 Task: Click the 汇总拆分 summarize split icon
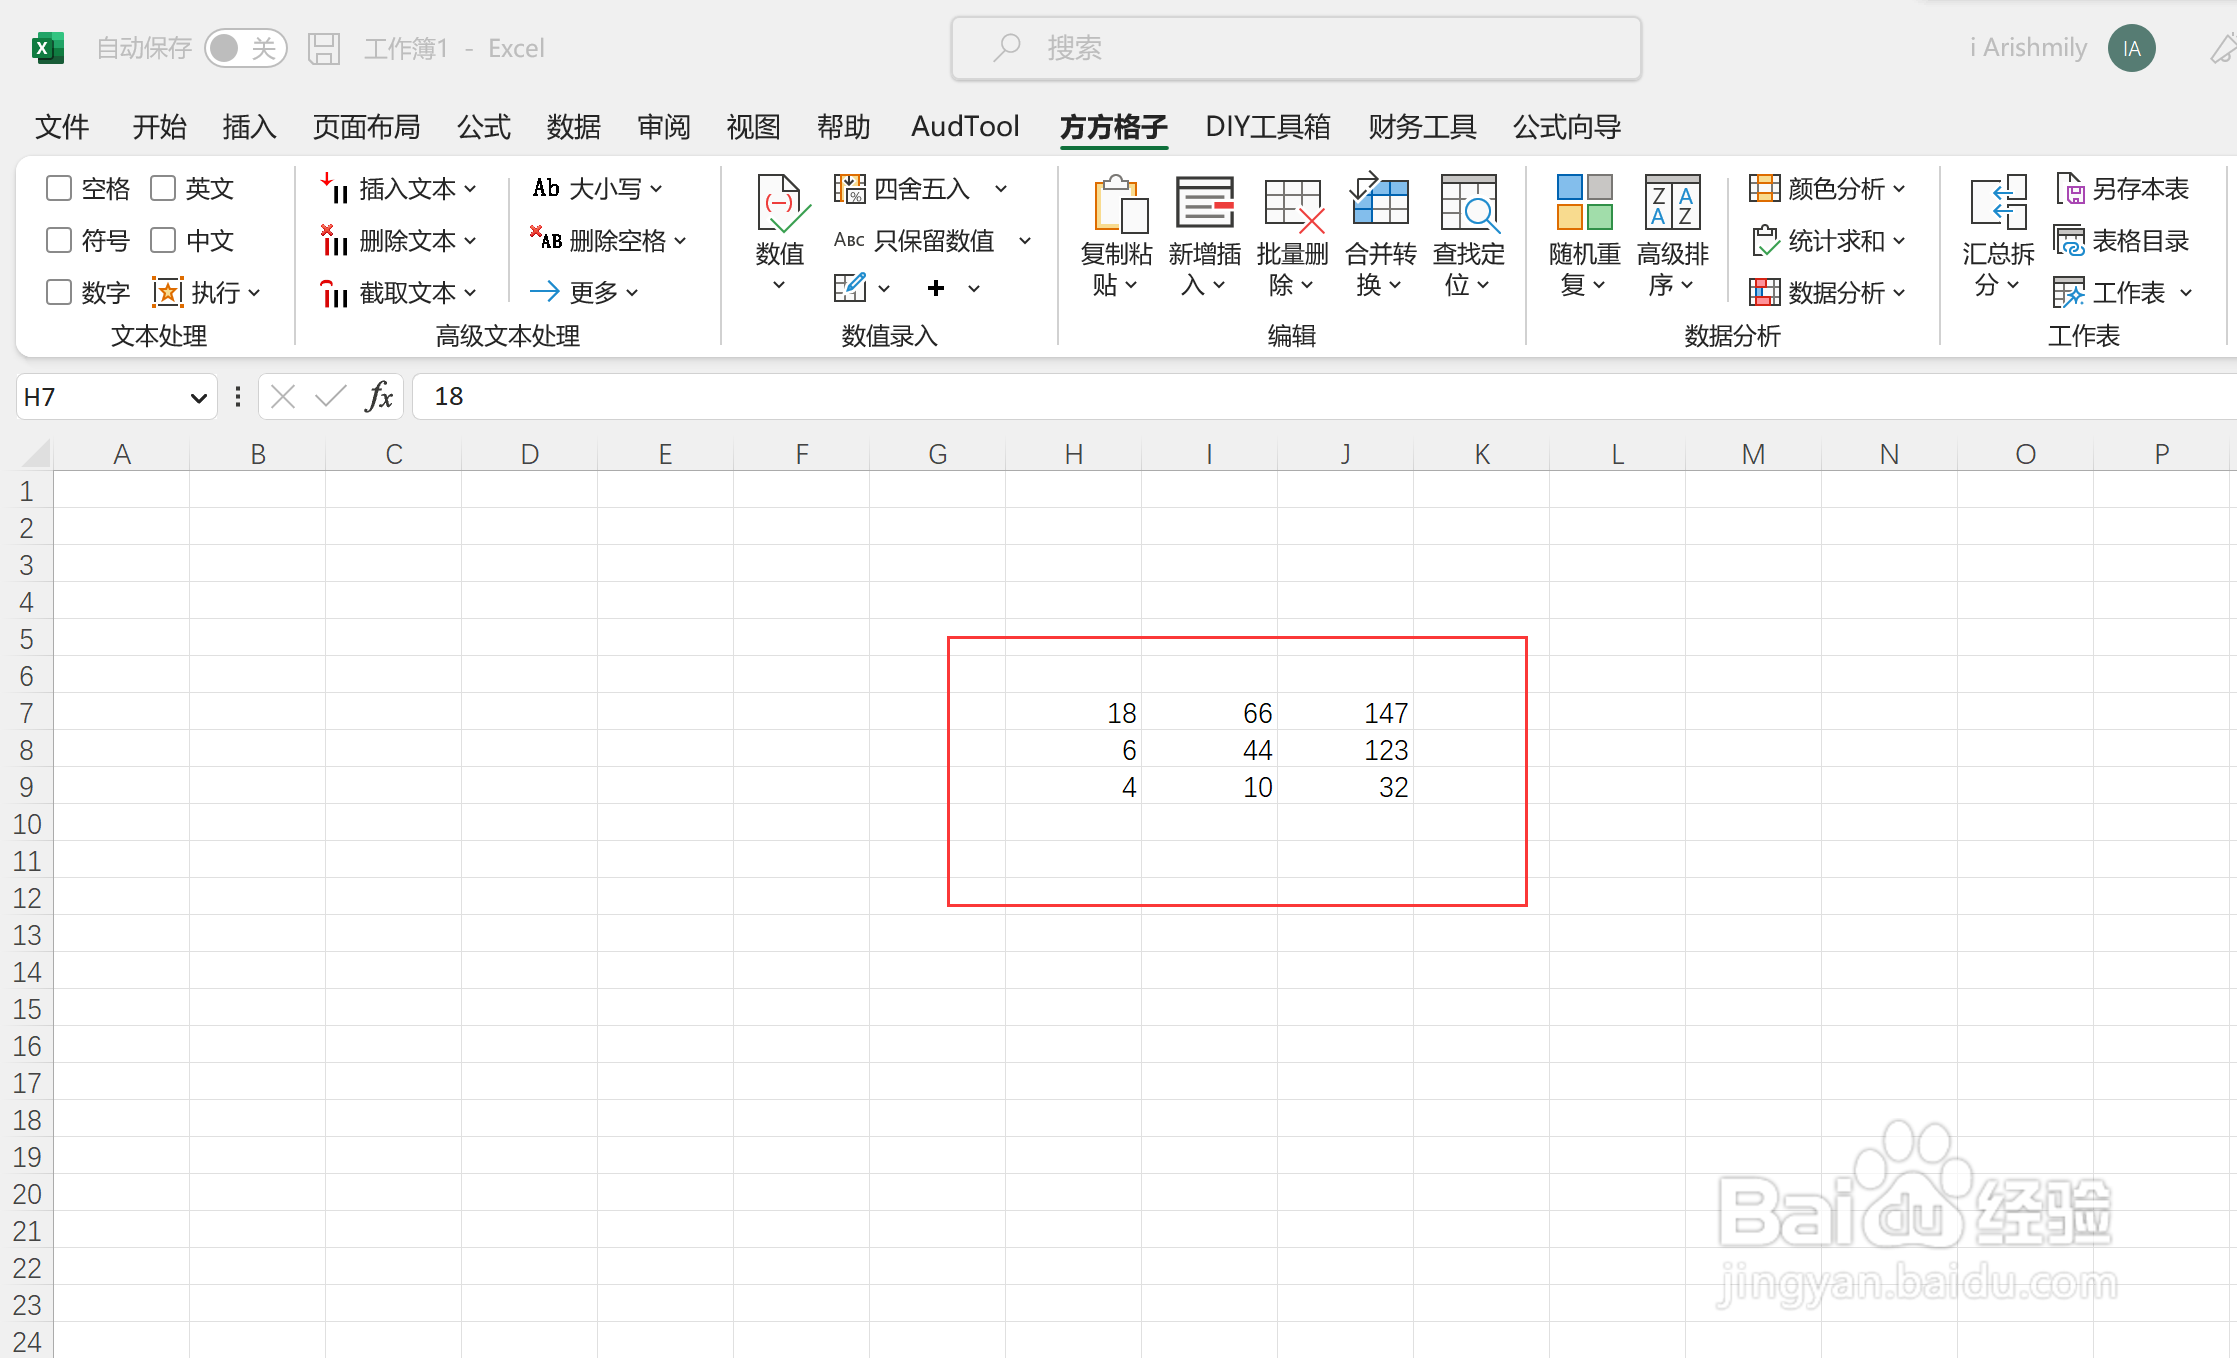coord(1998,203)
